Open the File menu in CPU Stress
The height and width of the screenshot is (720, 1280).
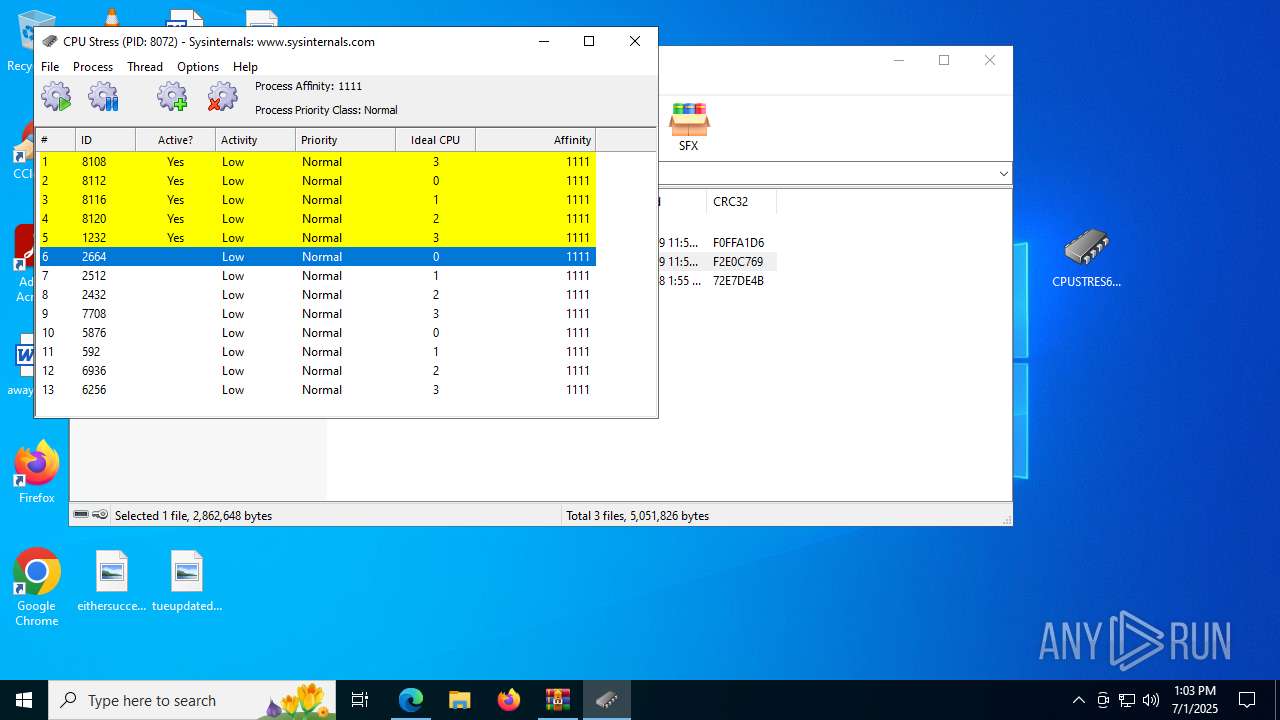click(x=50, y=66)
